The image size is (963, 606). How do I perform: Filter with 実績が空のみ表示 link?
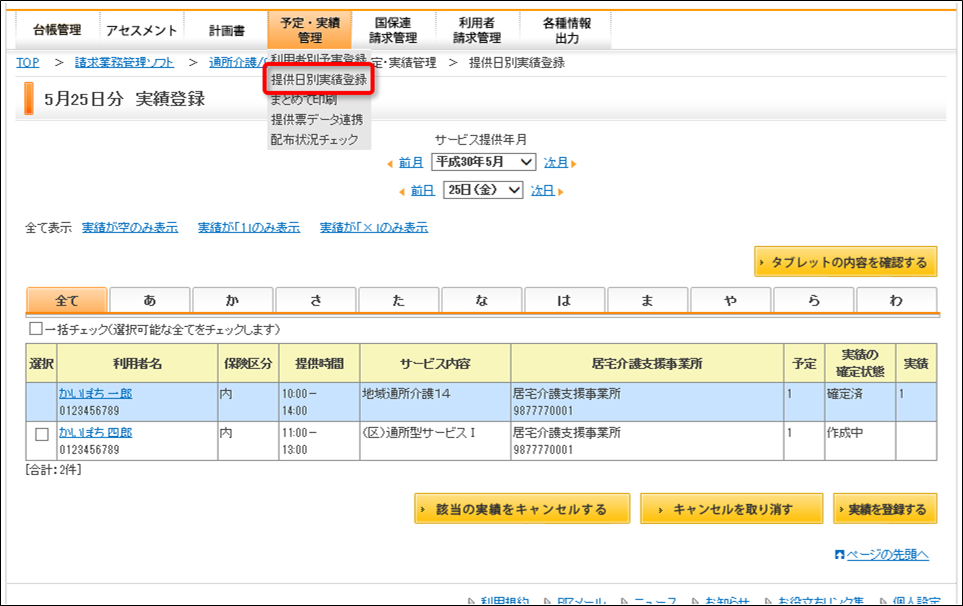pos(130,228)
